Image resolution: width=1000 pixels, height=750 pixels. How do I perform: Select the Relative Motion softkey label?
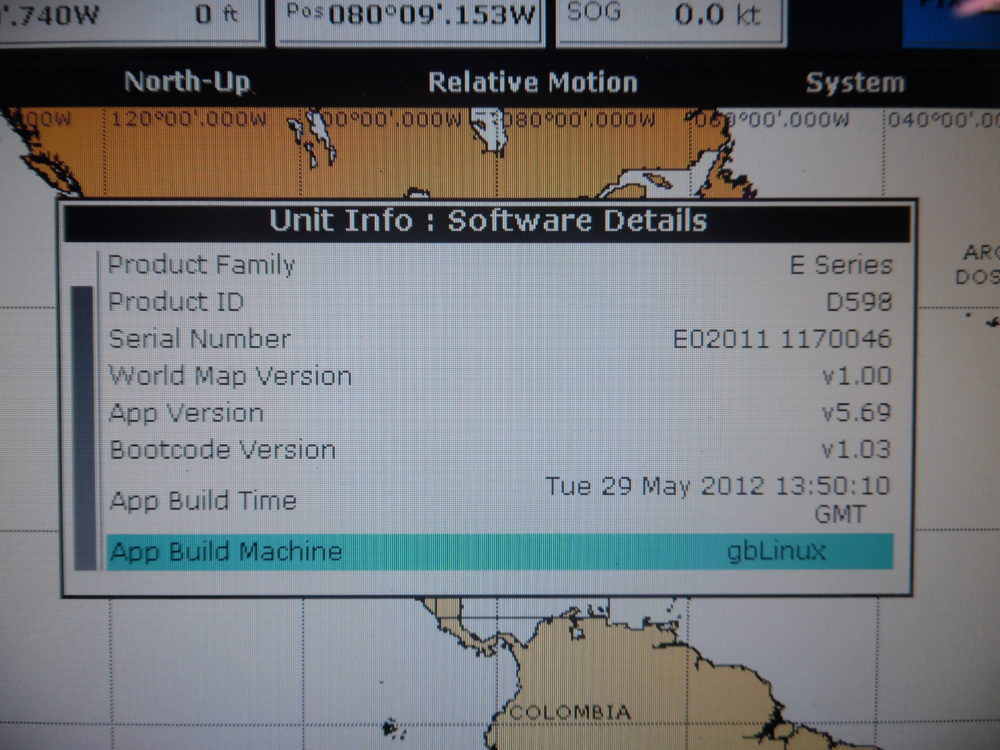coord(533,83)
